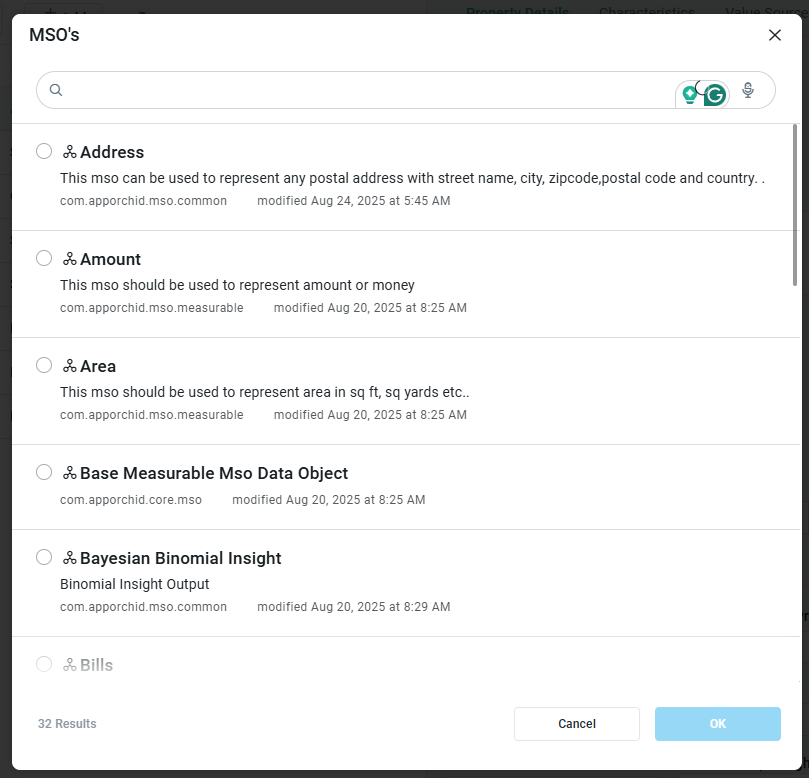Click the Grammarly extension icon
Image resolution: width=809 pixels, height=778 pixels.
pos(715,95)
